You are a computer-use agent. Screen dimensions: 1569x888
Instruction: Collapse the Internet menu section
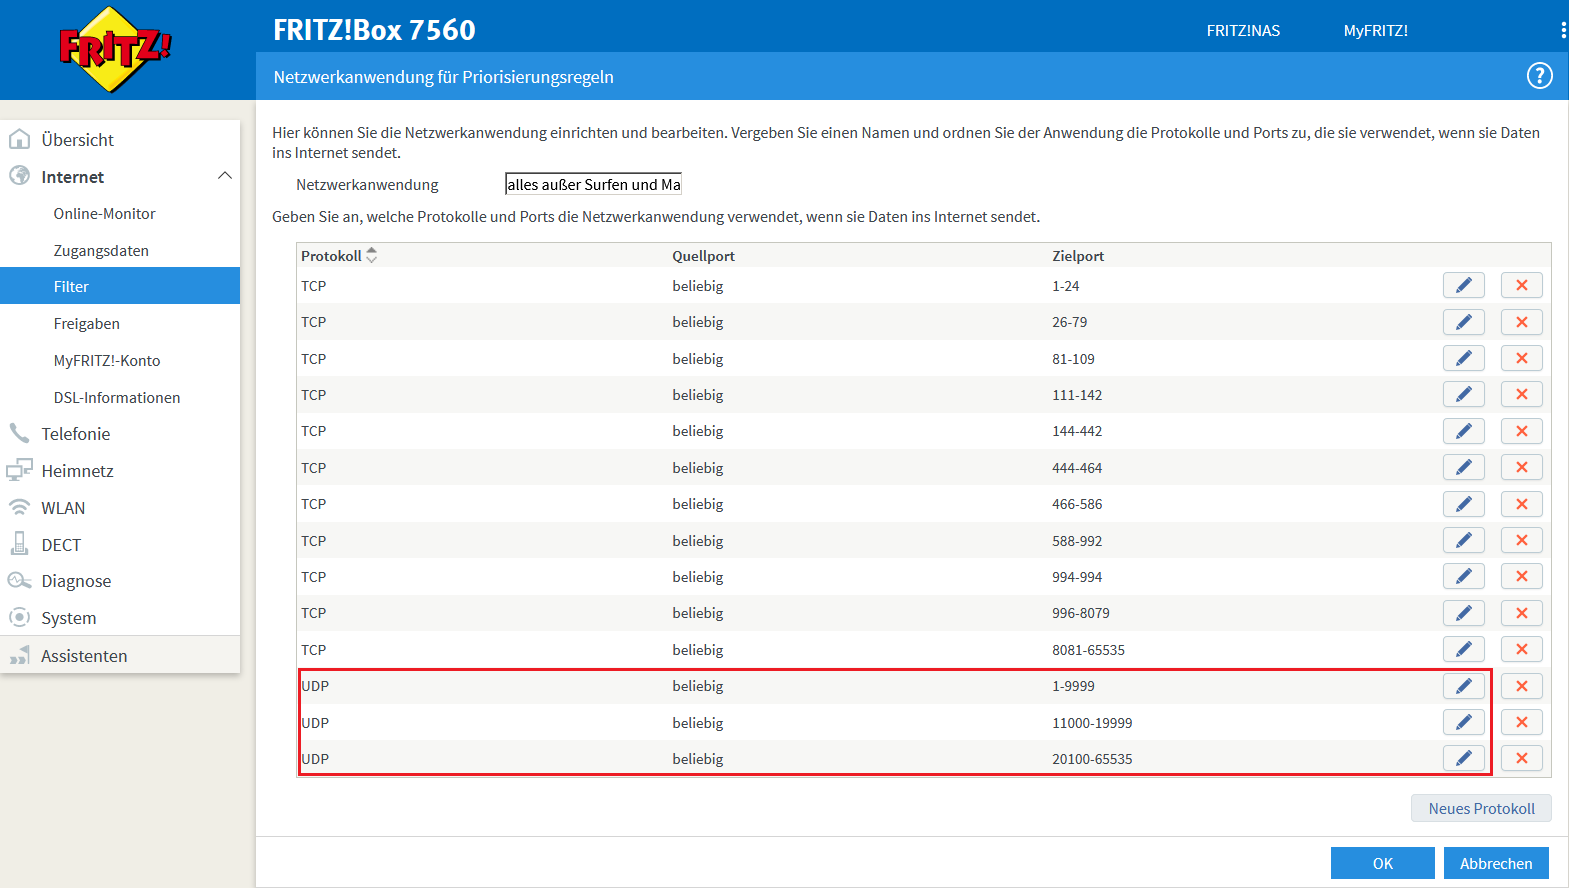tap(225, 176)
